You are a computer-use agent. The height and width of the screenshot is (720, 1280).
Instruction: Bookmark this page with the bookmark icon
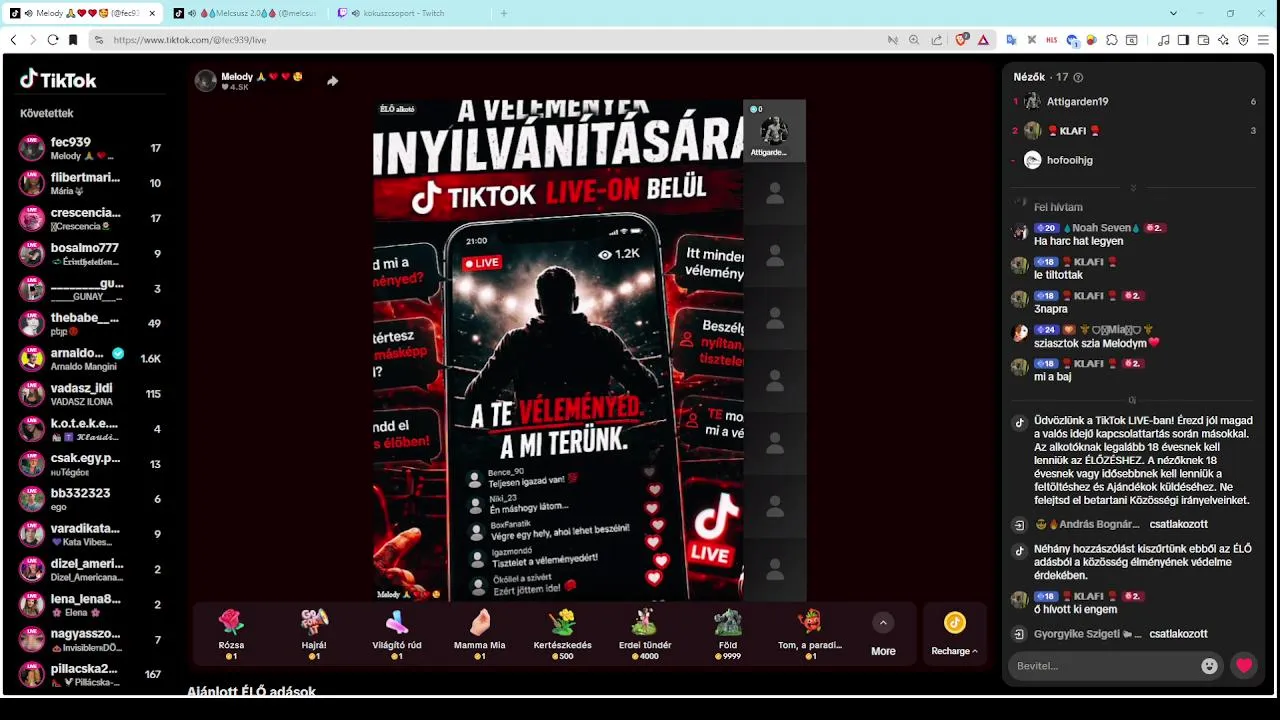[73, 40]
